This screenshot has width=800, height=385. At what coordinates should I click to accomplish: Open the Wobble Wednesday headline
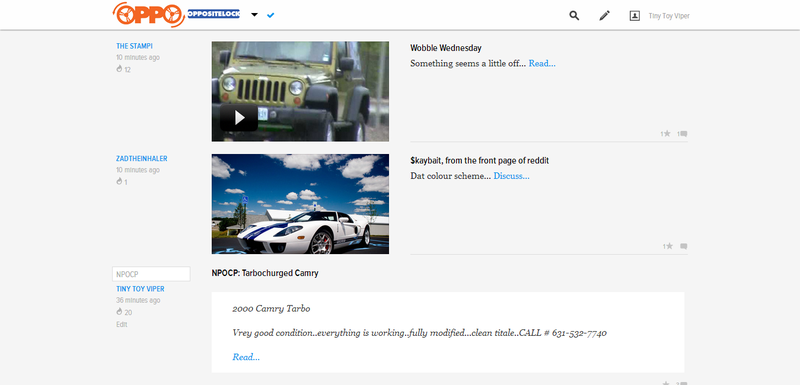[445, 48]
